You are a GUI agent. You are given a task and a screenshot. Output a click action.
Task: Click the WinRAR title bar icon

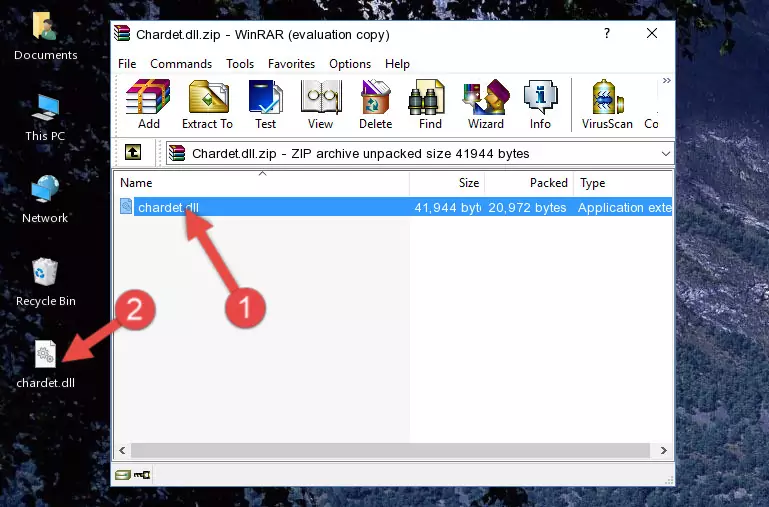coord(122,33)
